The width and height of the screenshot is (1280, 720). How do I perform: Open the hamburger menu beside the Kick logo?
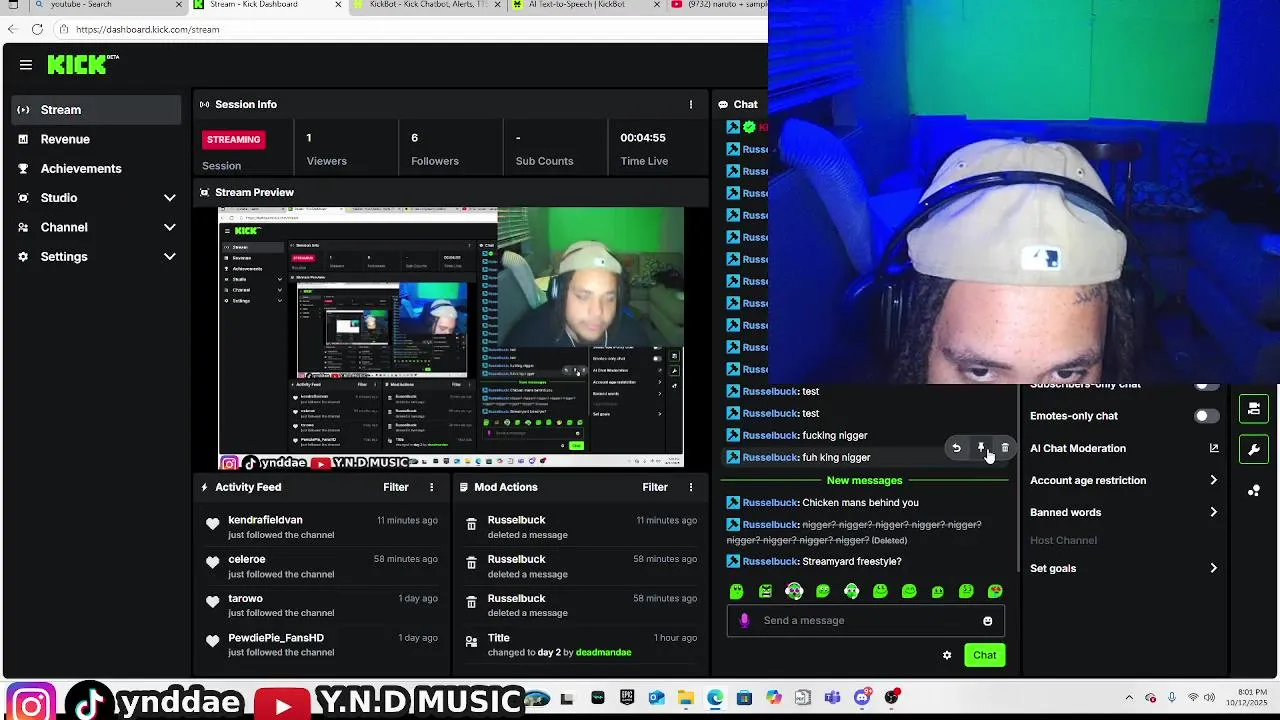(26, 65)
